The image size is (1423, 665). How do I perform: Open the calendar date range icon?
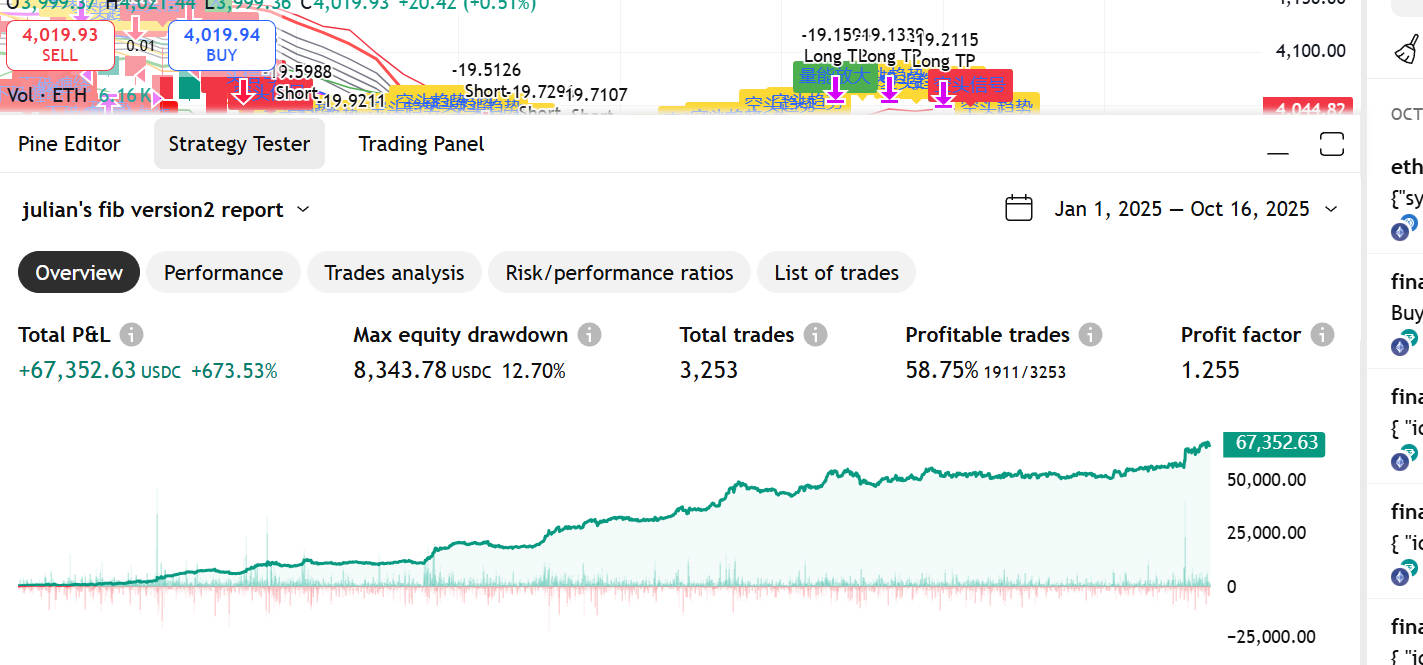pyautogui.click(x=1018, y=209)
